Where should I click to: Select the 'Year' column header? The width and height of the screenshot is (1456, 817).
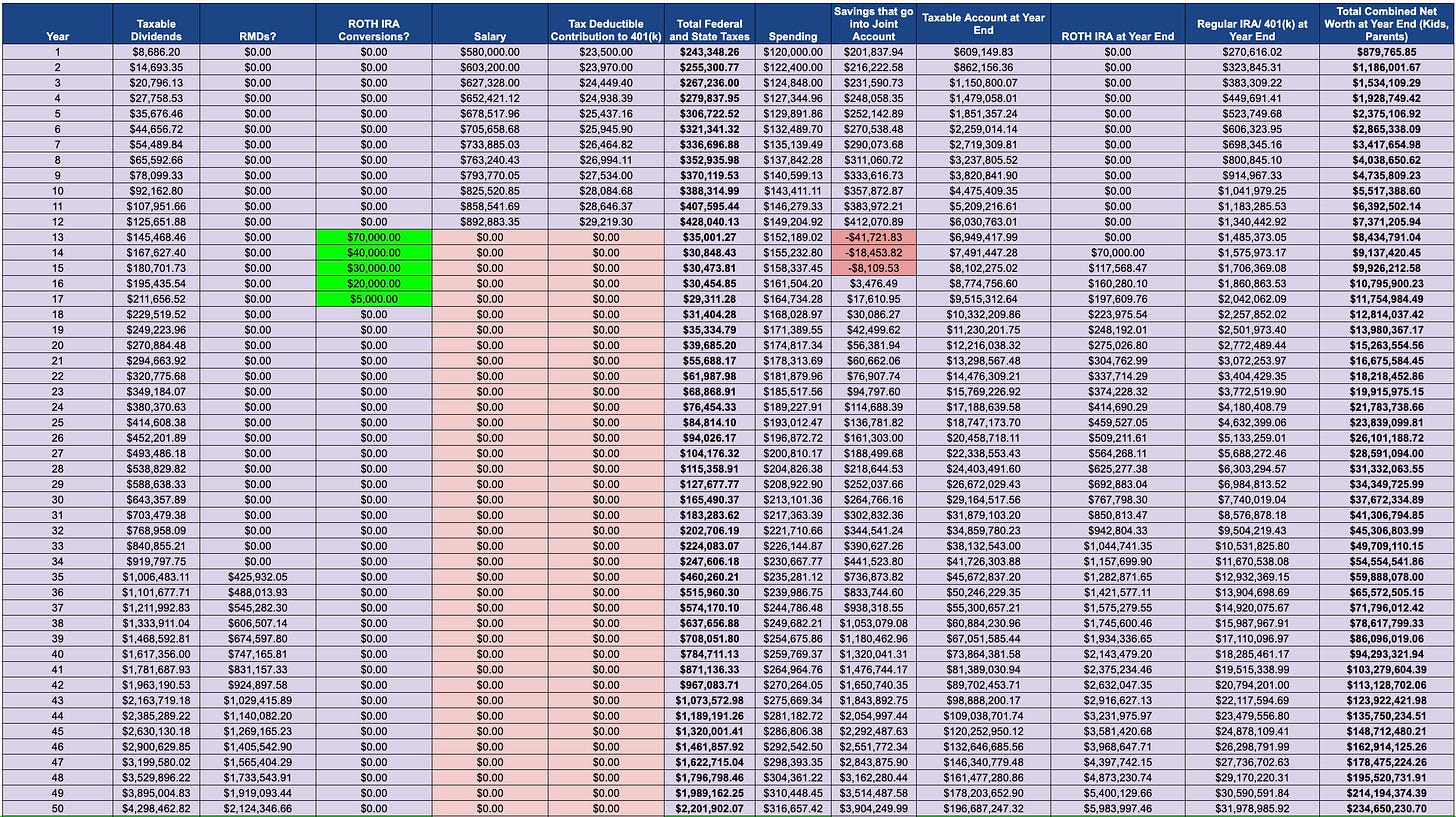click(x=57, y=24)
